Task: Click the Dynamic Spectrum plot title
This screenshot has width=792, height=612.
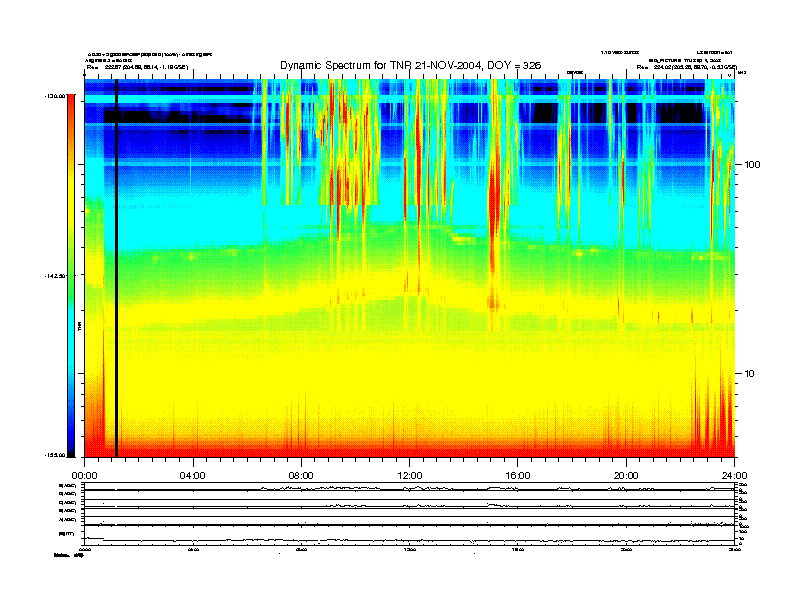Action: (410, 65)
